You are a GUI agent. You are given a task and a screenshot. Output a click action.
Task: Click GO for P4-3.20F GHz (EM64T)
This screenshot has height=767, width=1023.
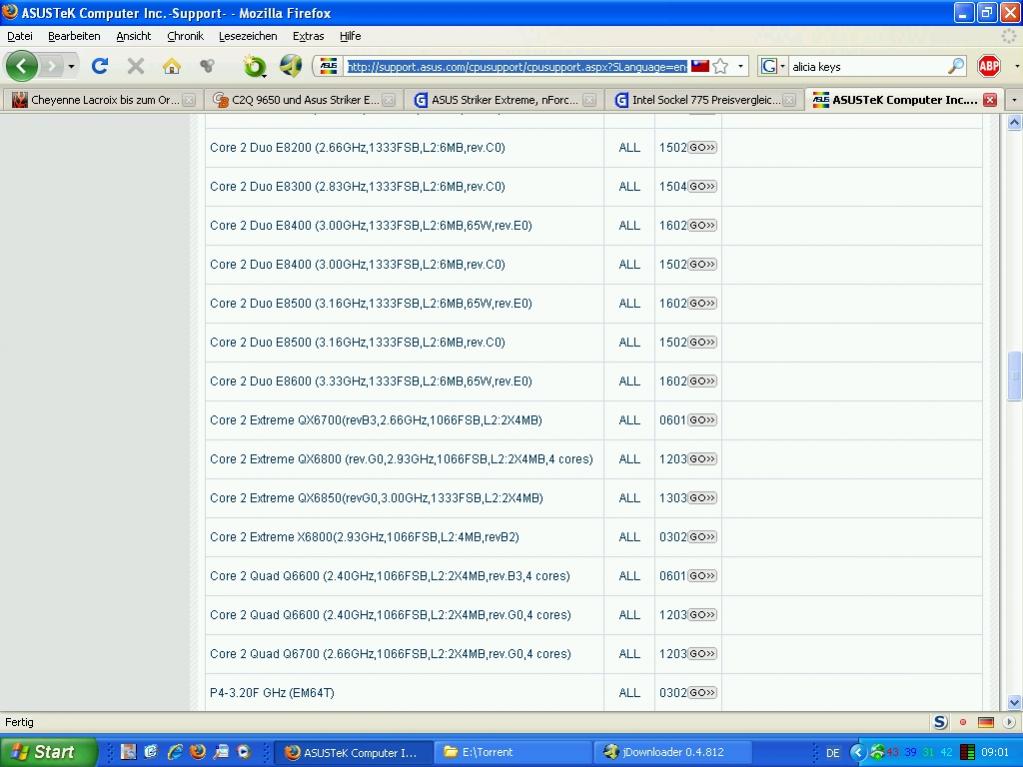pos(702,693)
